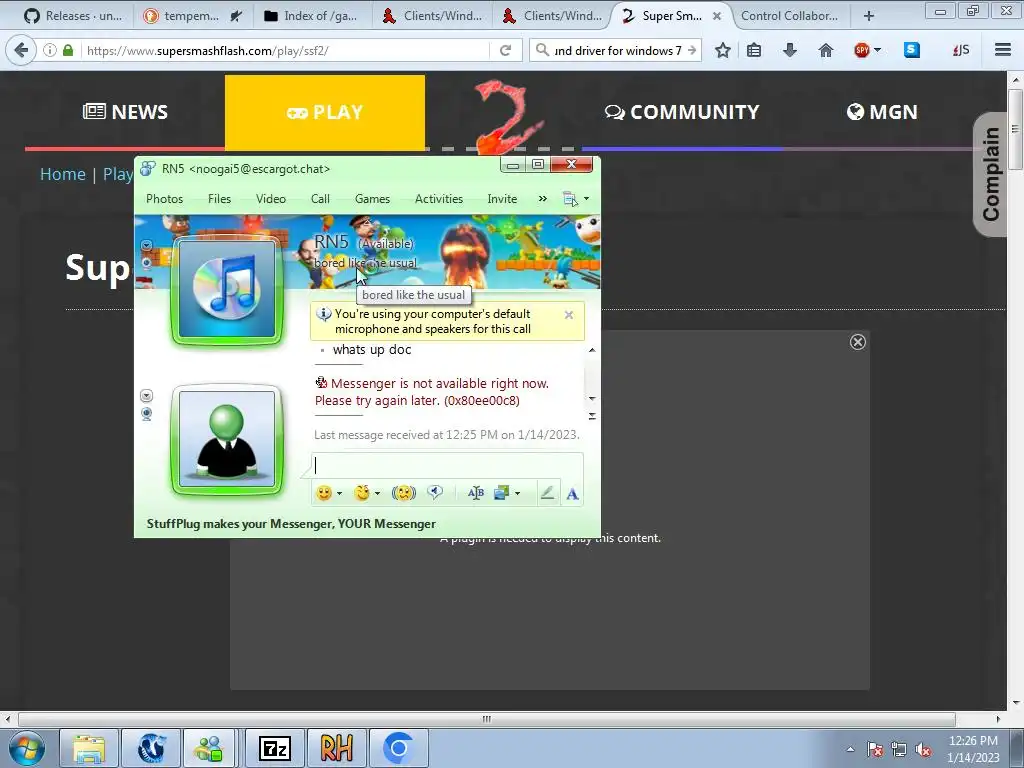The width and height of the screenshot is (1024, 768).
Task: Open the SPY extension dropdown arrow
Action: [x=877, y=50]
